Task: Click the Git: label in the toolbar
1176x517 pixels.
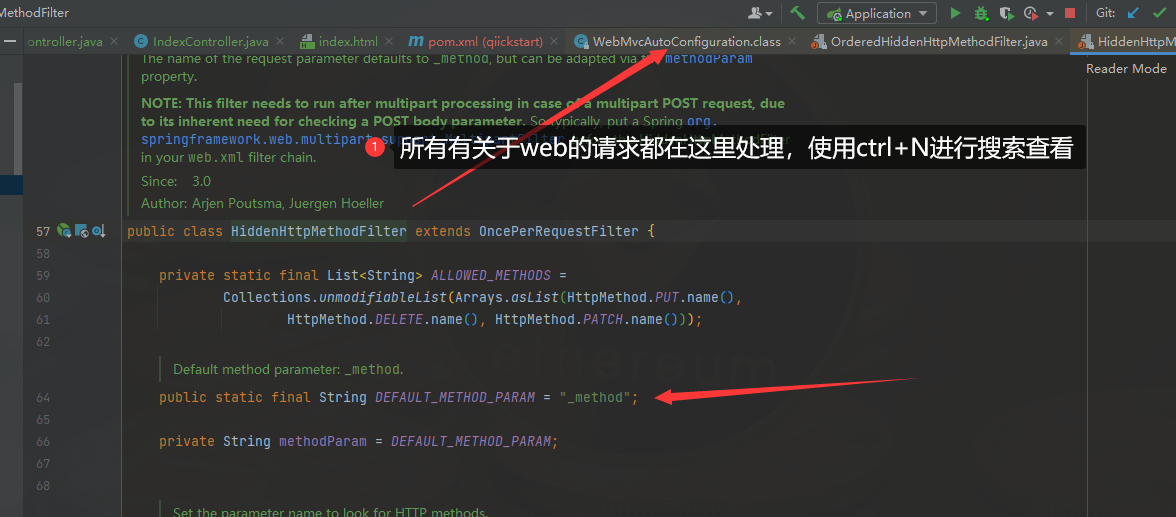Action: point(1106,14)
